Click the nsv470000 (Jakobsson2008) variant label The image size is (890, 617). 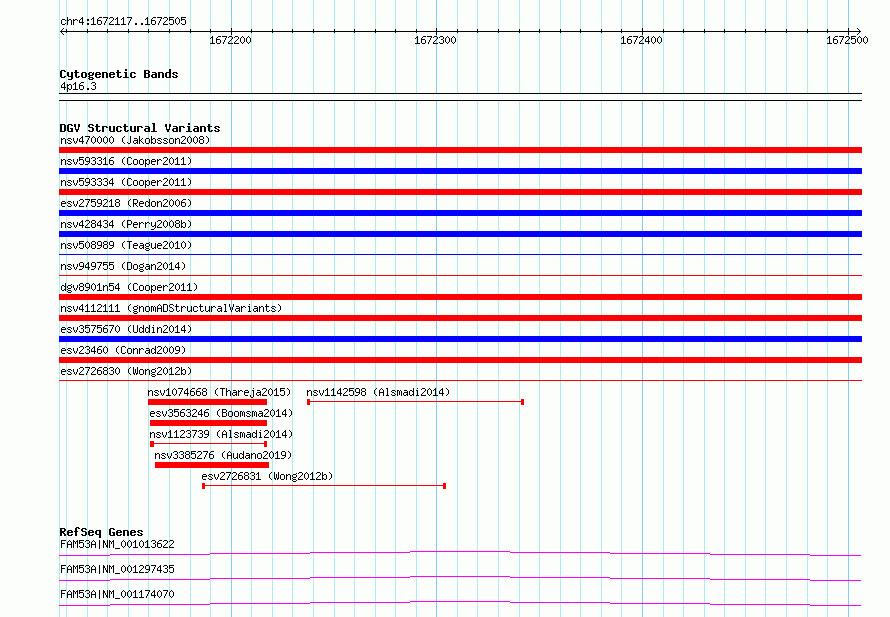click(135, 140)
